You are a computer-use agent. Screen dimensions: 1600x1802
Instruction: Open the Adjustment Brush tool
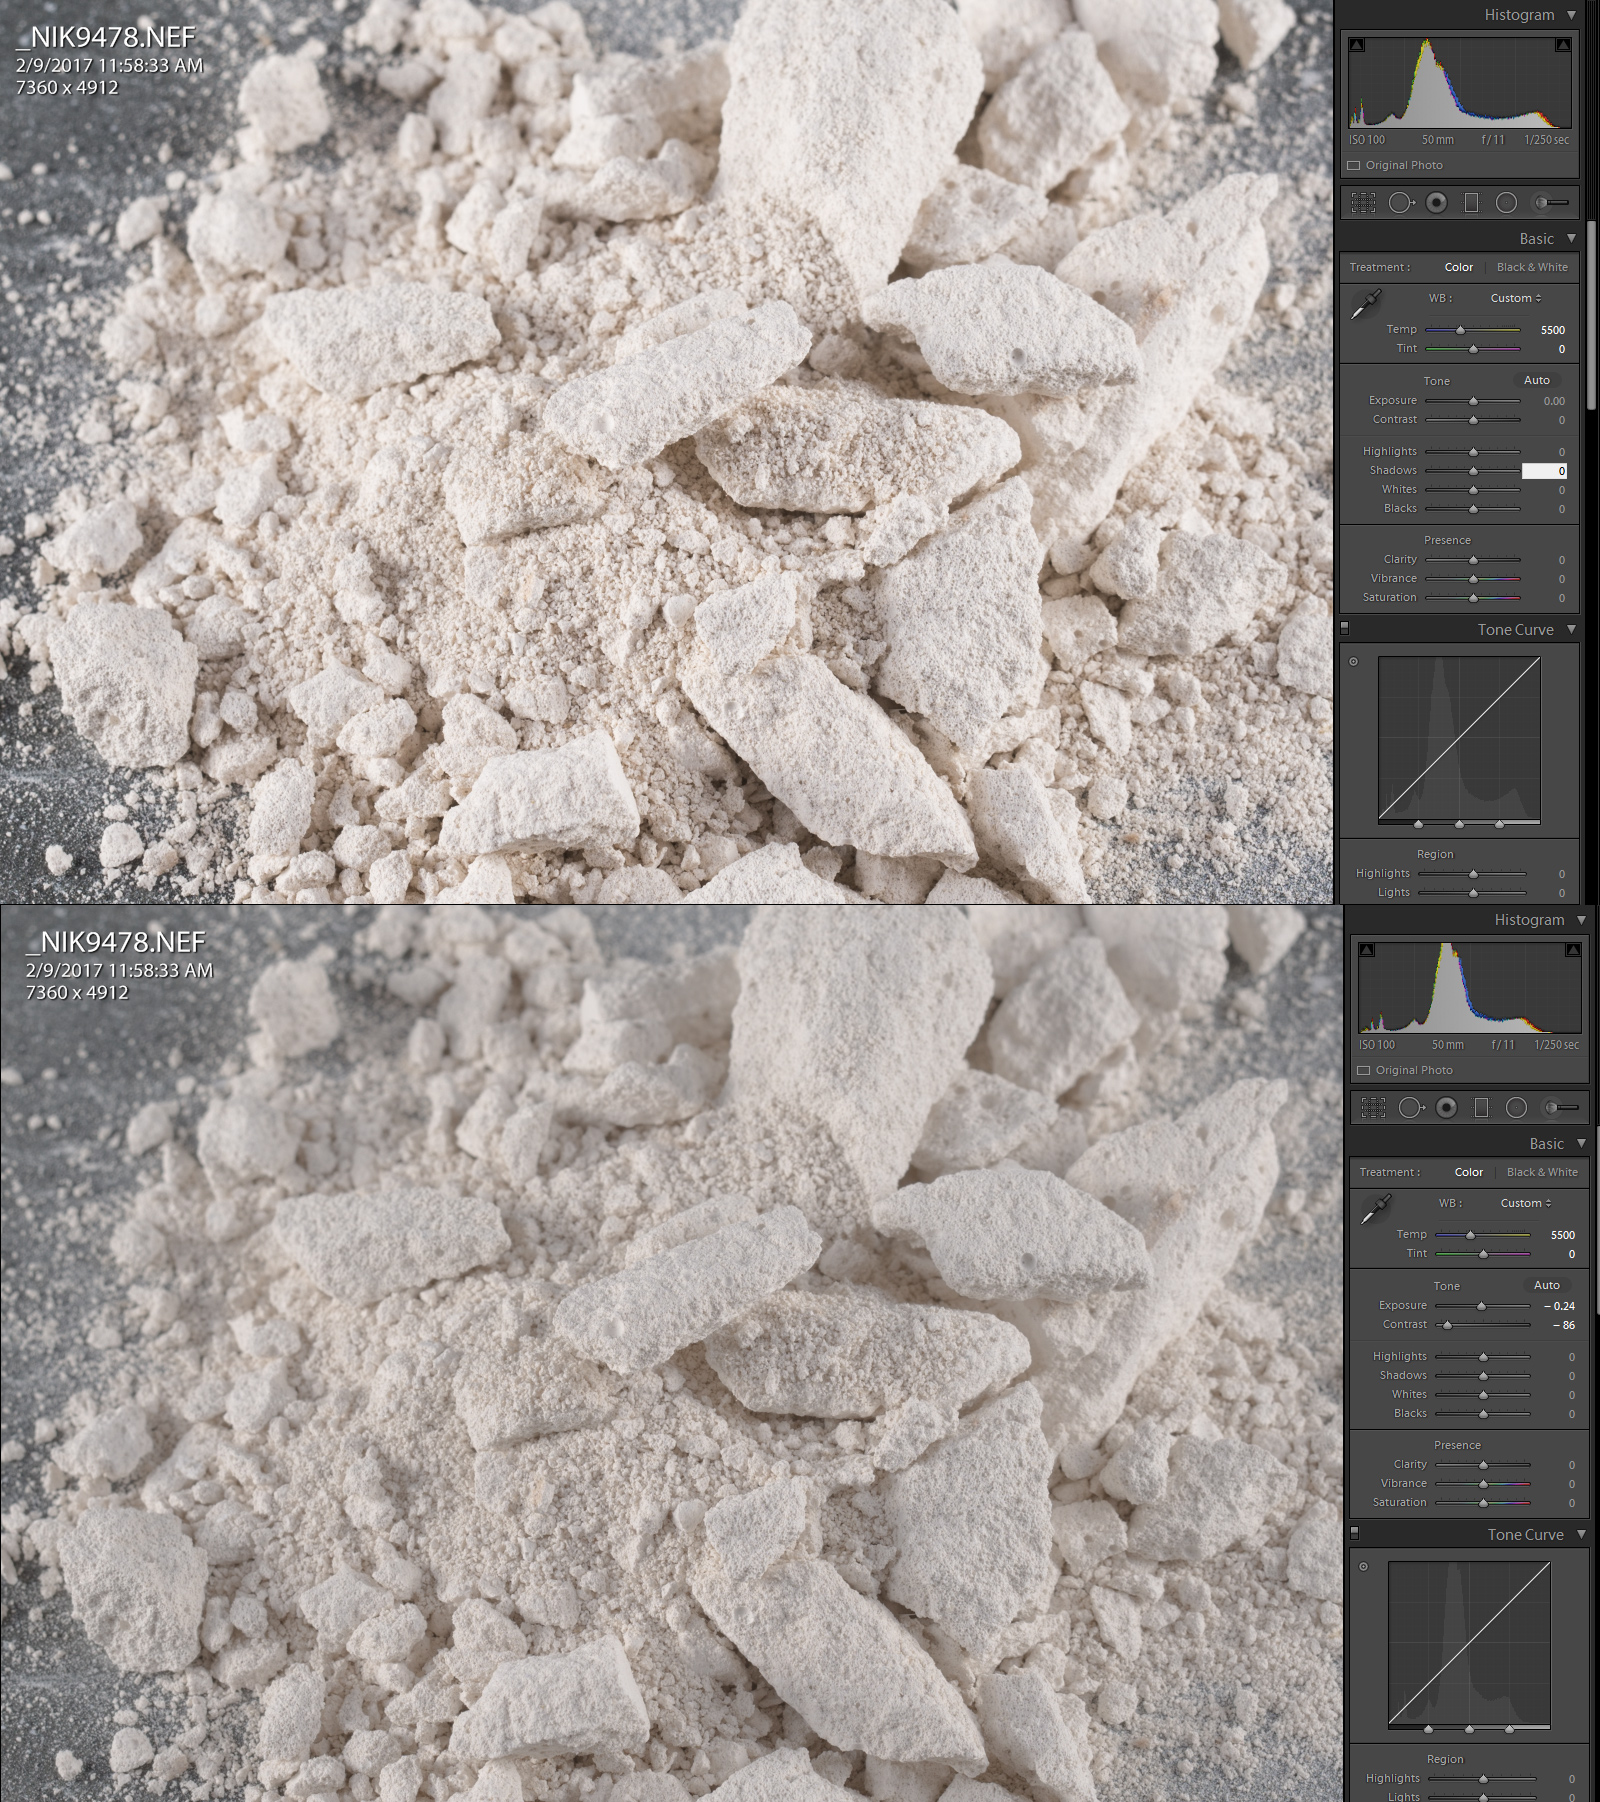(1552, 202)
